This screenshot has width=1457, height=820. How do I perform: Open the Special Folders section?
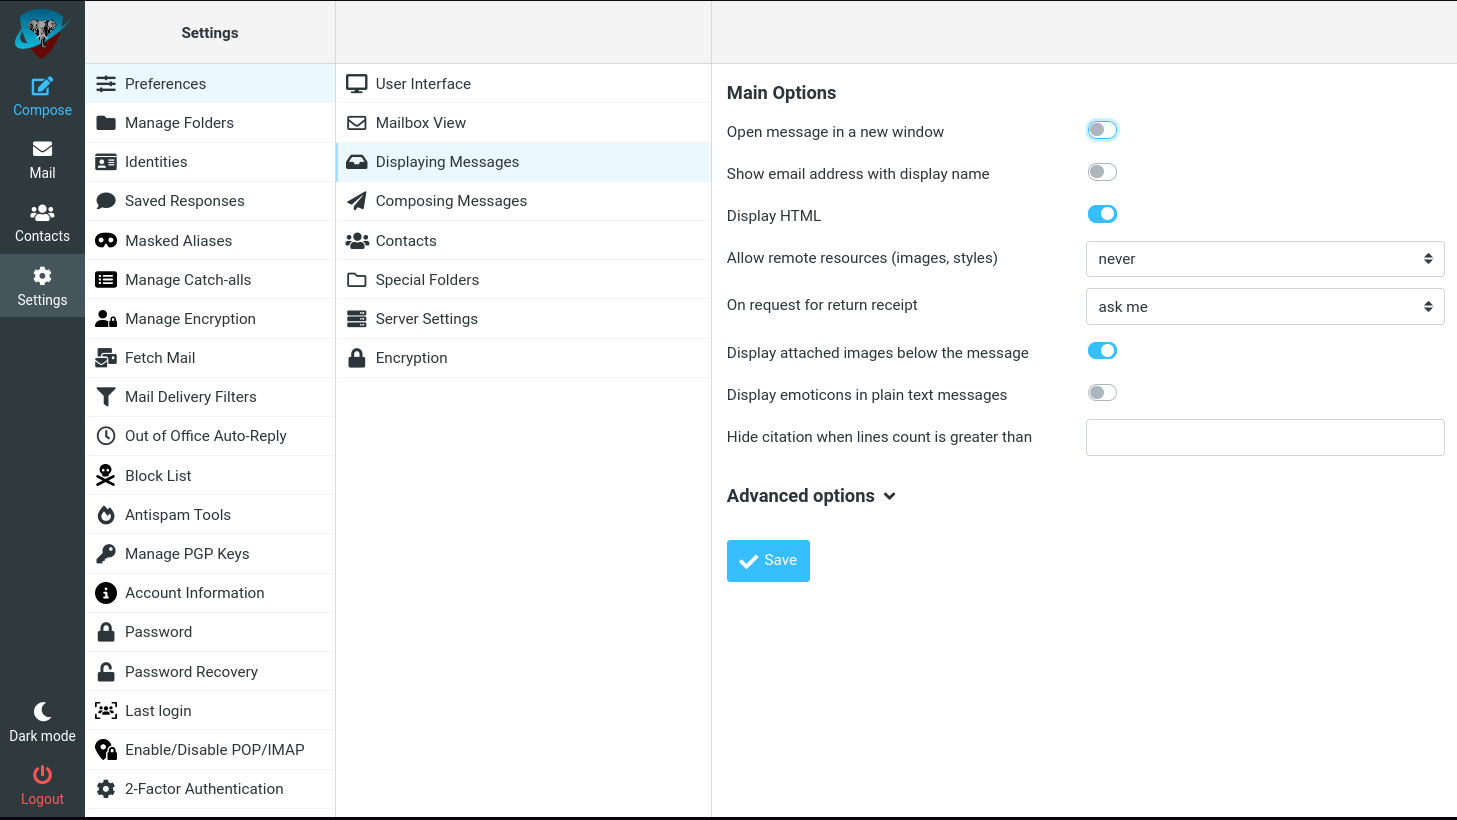click(x=523, y=280)
